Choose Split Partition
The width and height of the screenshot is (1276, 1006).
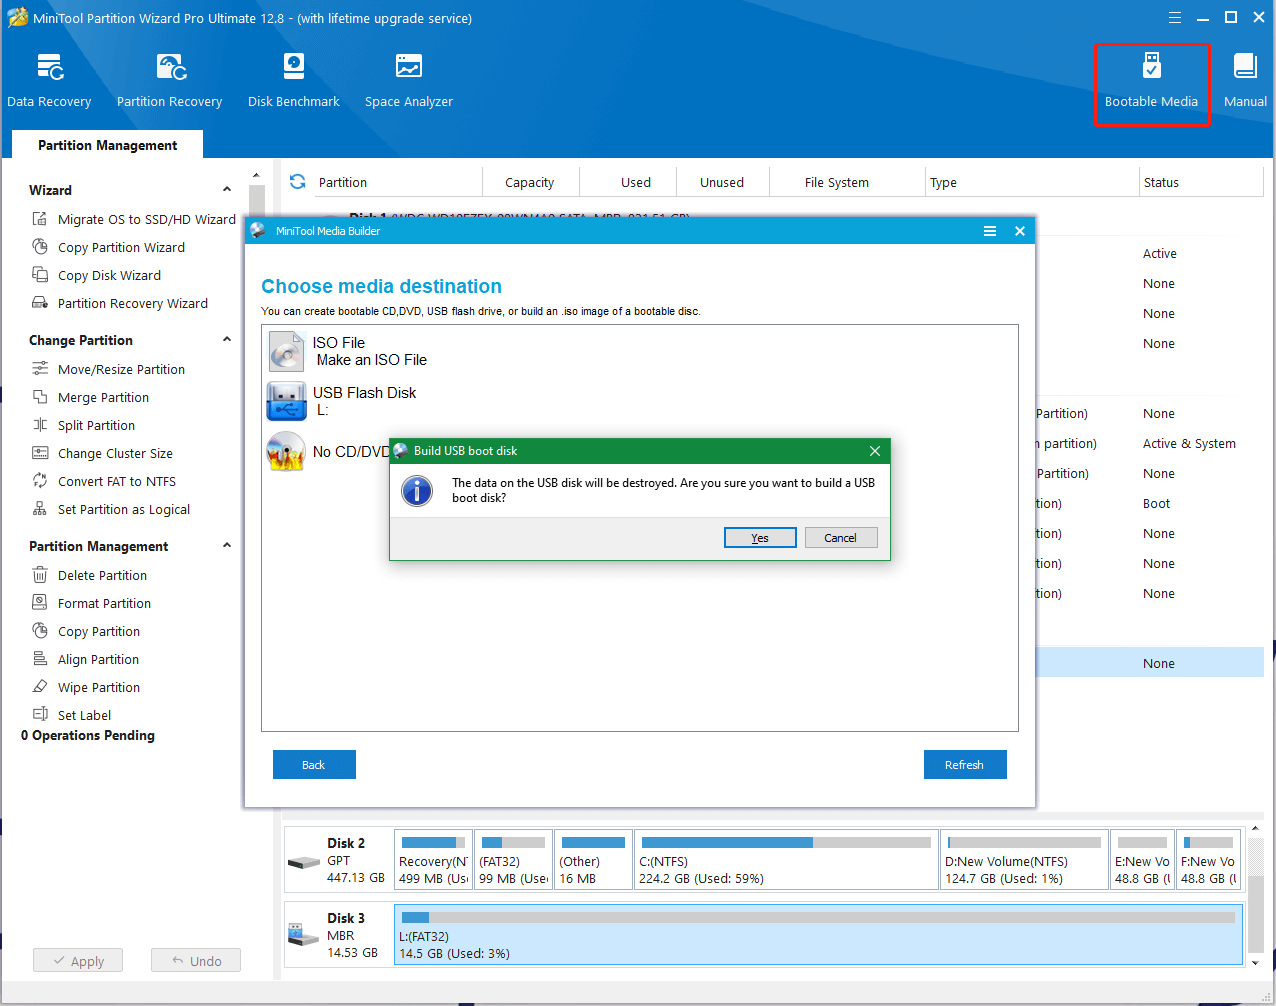(x=96, y=425)
